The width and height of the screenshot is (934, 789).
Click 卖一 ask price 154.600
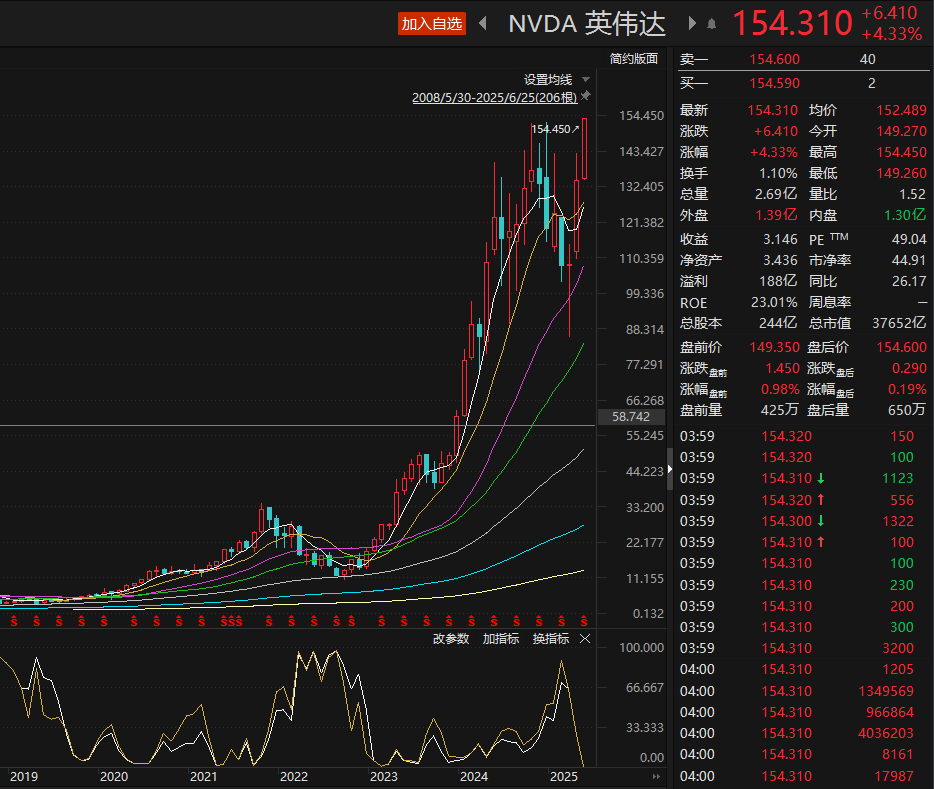(x=774, y=59)
